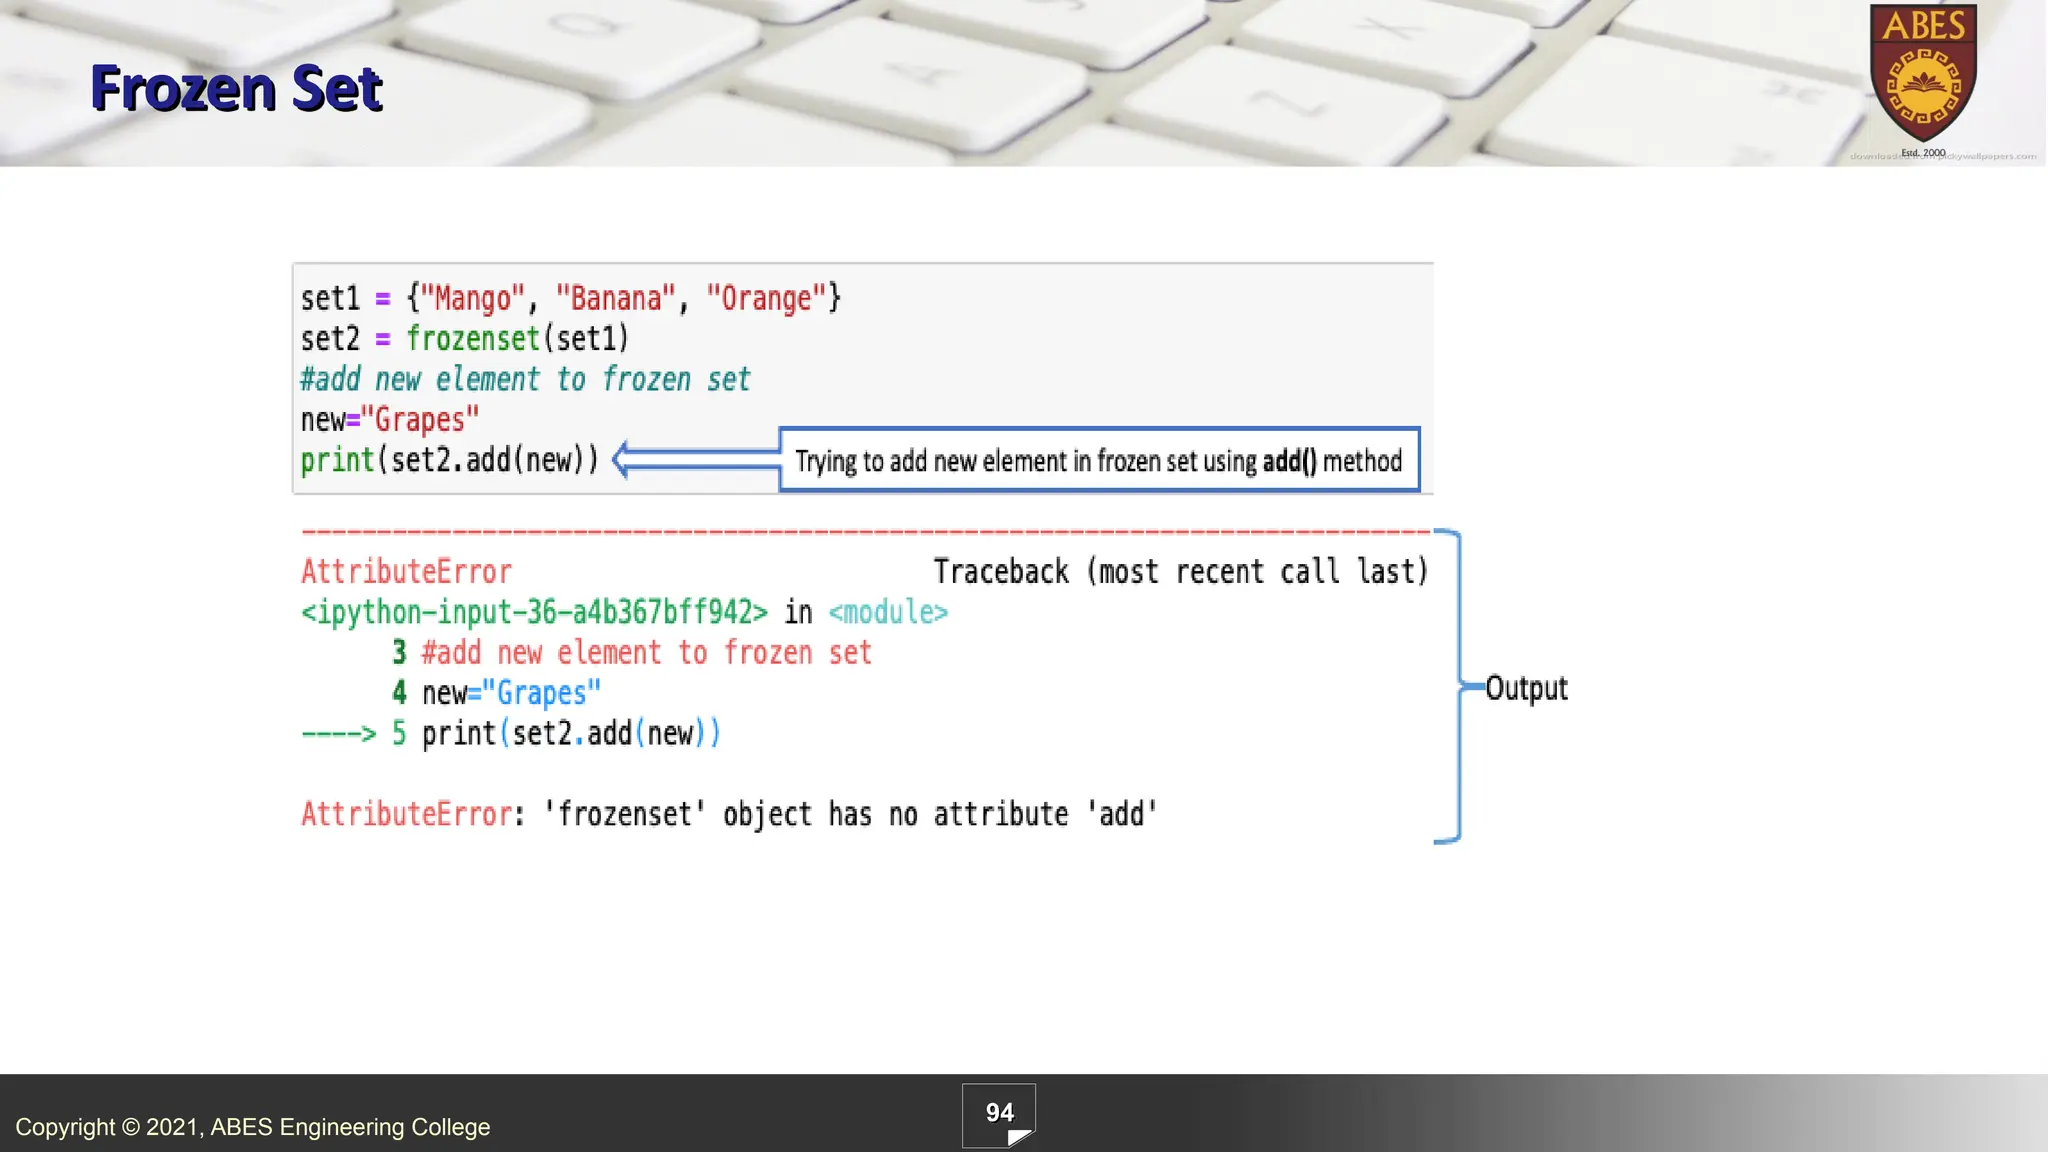Click the arrow marker at line 5
Screen dimensions: 2048x1152
click(x=338, y=734)
